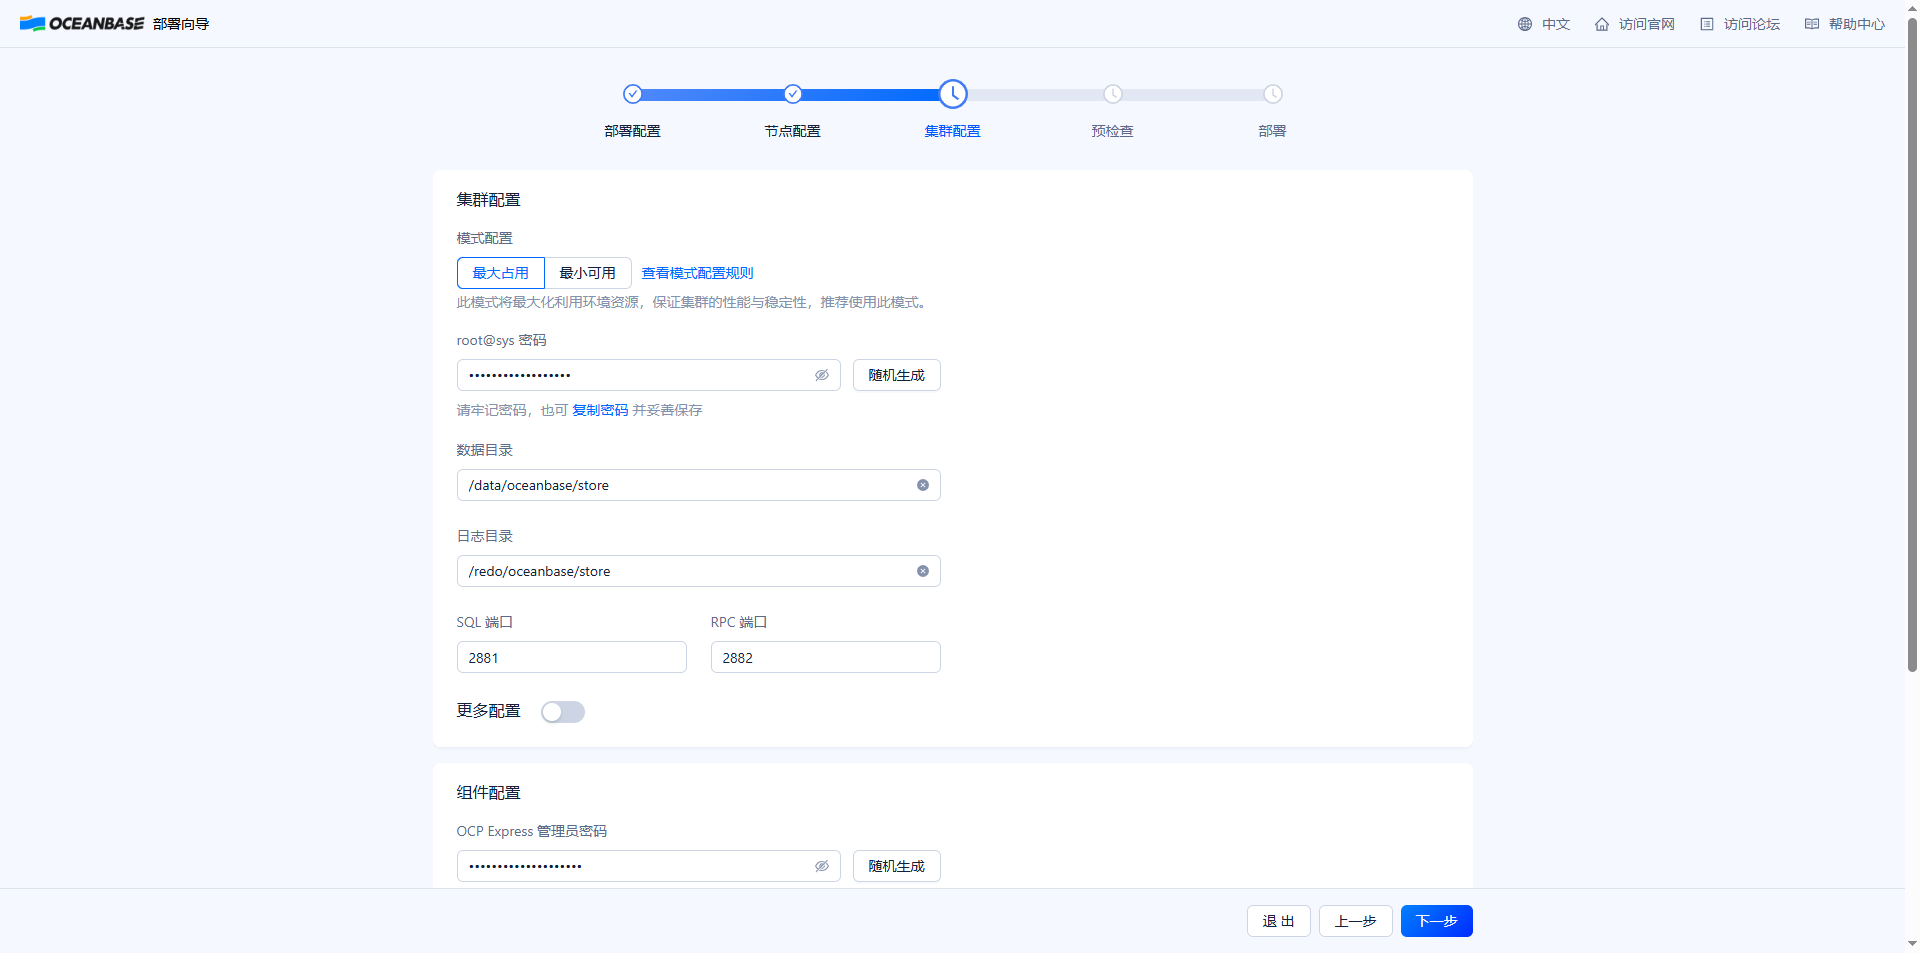The image size is (1920, 953).
Task: Click the forum icon for 访问论坛
Action: point(1707,24)
